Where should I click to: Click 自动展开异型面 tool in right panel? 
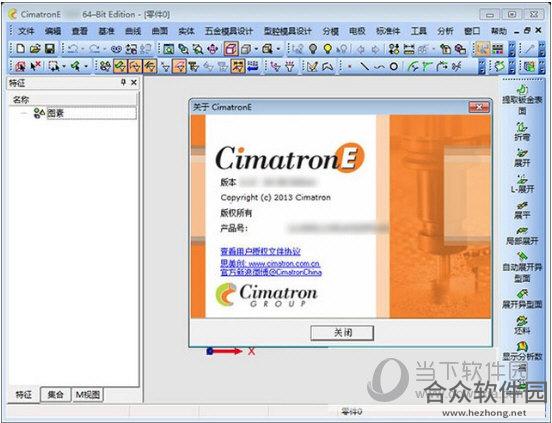point(522,267)
